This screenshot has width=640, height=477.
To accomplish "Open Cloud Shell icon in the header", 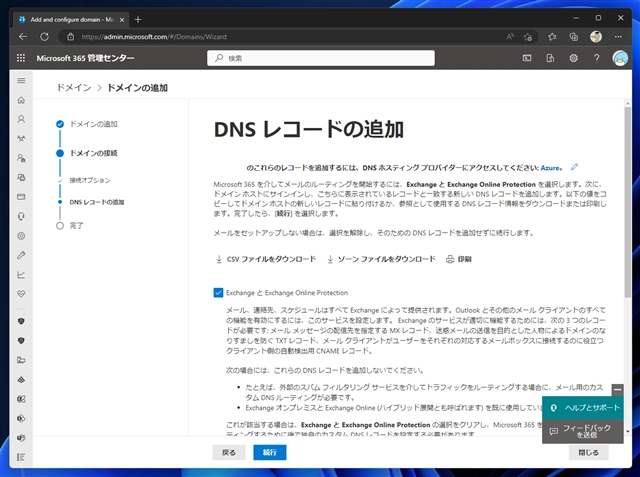I will click(527, 58).
